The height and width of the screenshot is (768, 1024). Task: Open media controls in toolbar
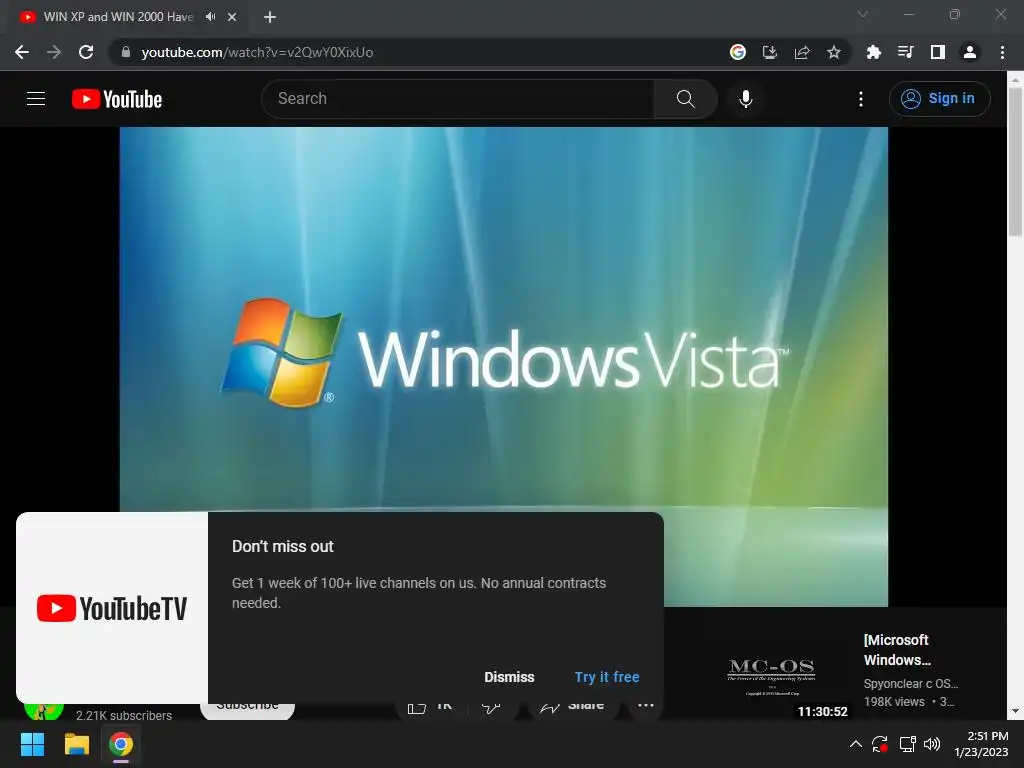(x=905, y=52)
